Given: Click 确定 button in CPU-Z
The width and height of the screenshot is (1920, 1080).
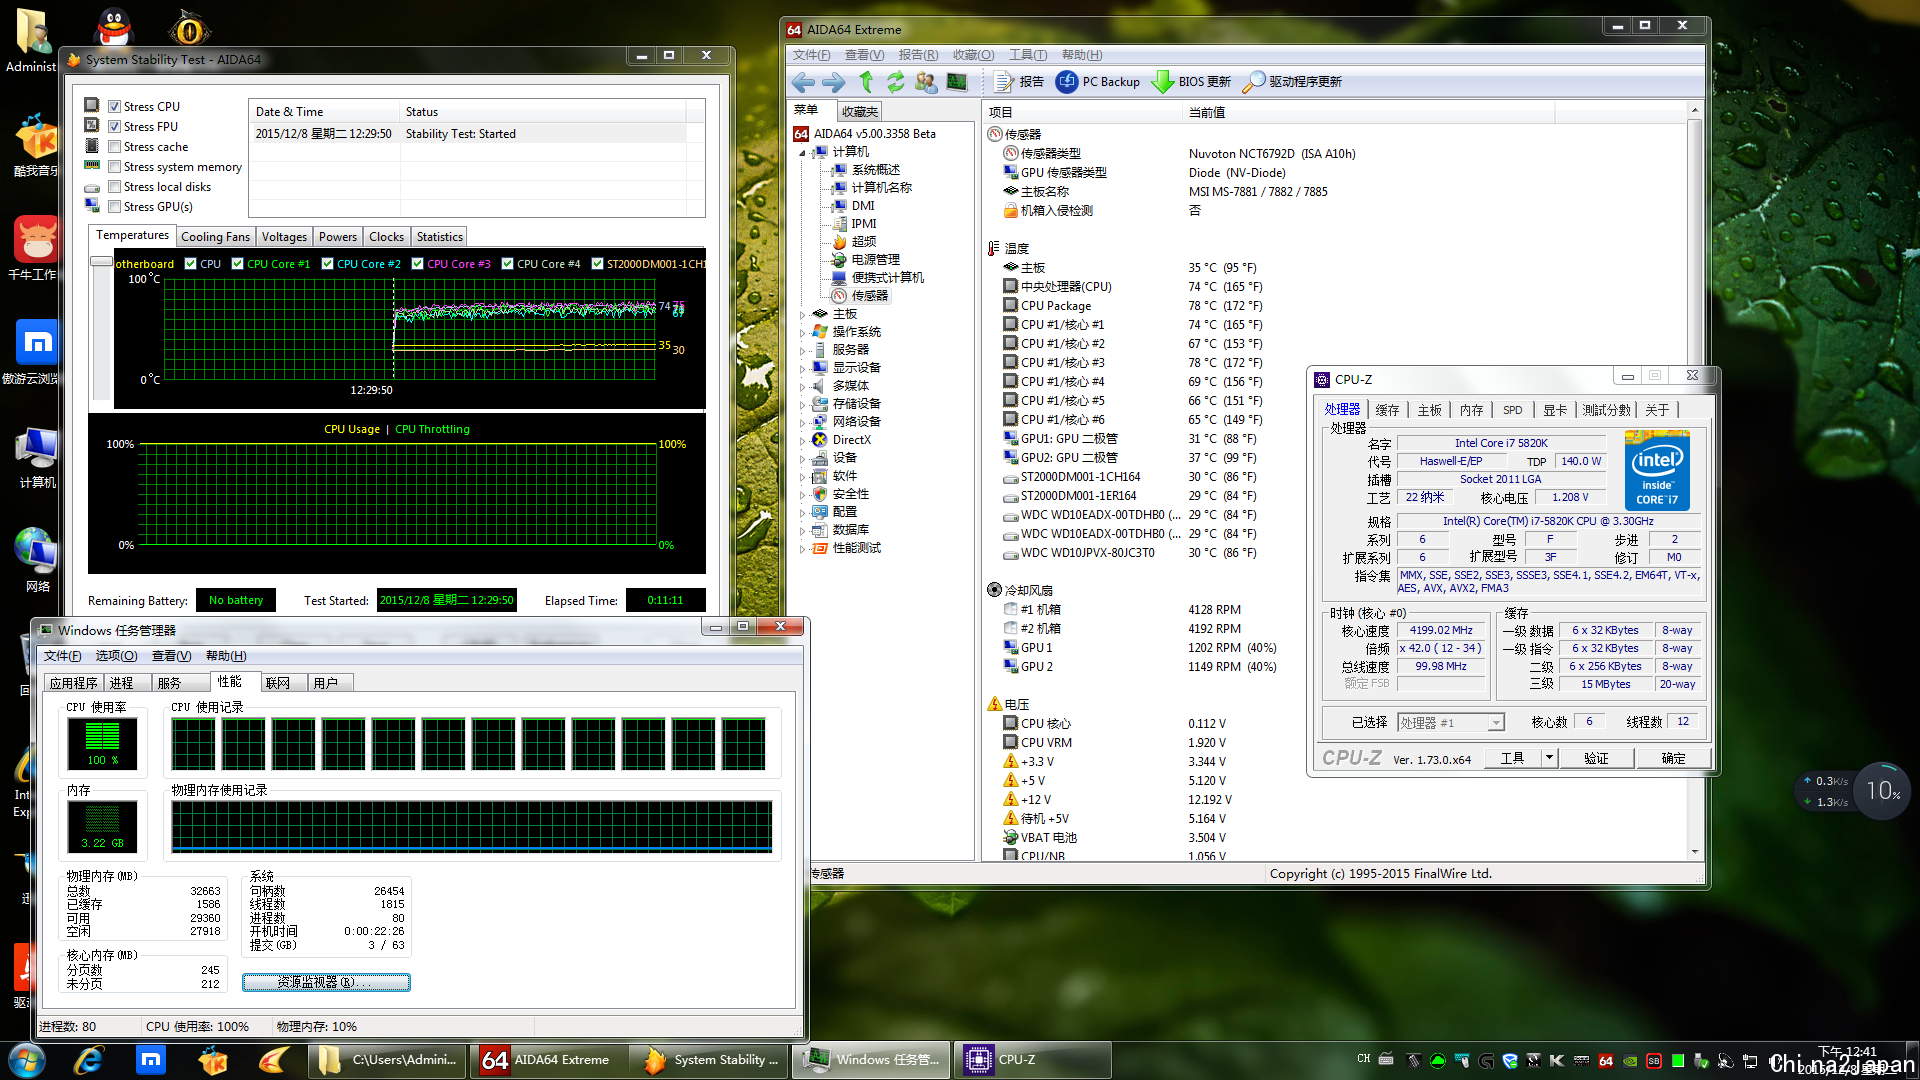Looking at the screenshot, I should point(1673,758).
